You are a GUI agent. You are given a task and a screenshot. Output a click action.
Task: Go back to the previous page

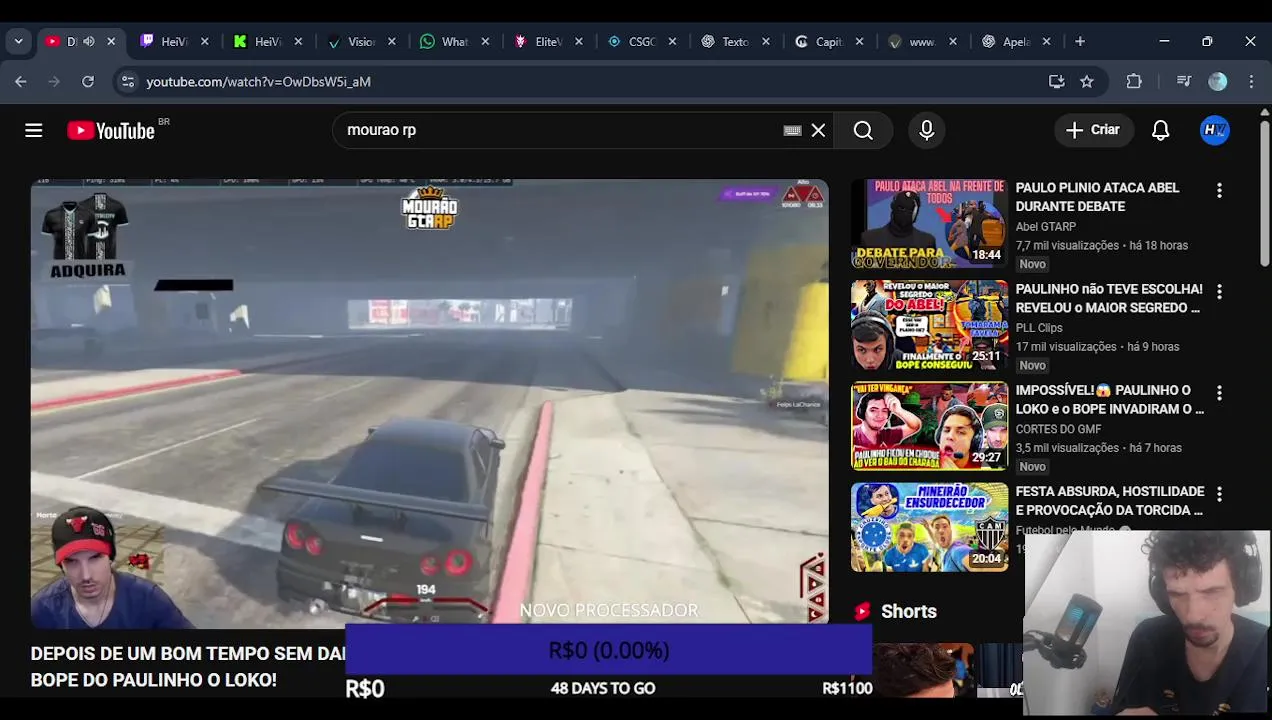click(x=21, y=82)
